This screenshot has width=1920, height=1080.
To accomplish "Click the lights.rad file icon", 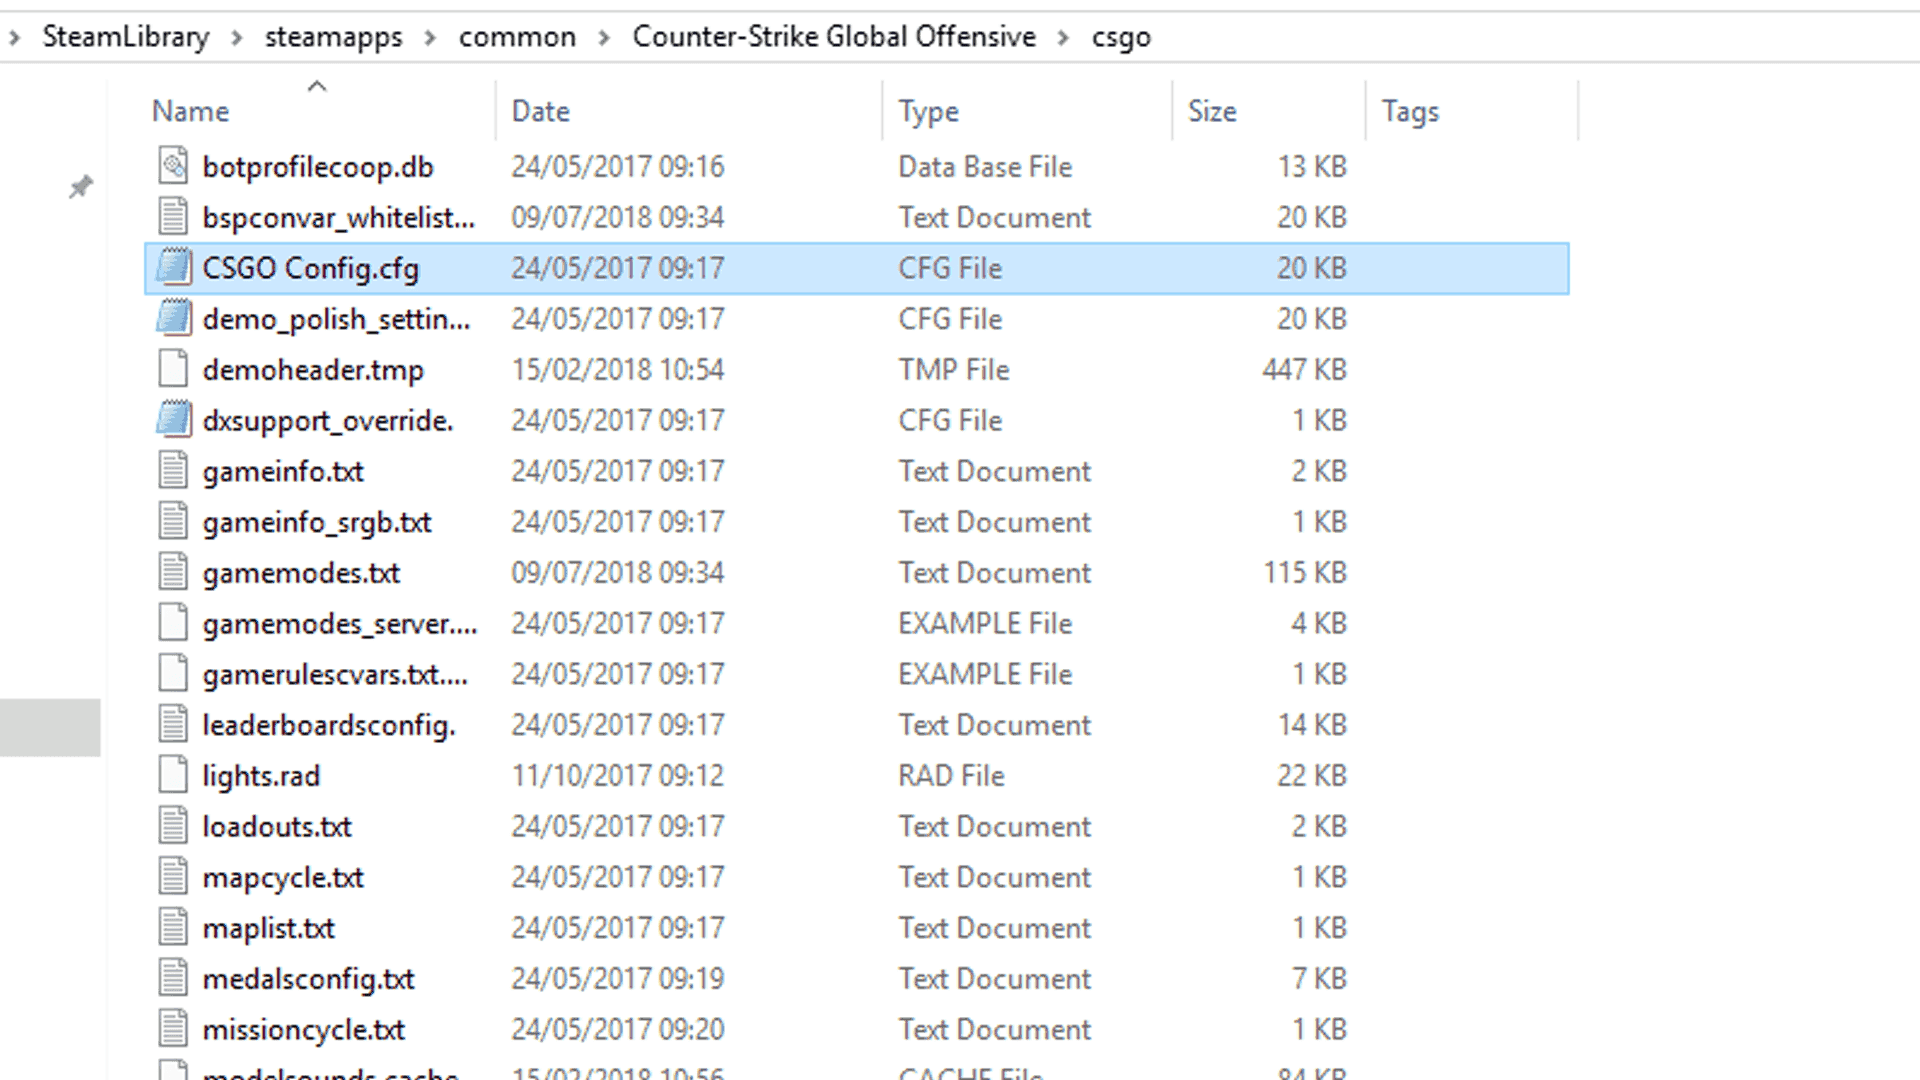I will coord(173,776).
